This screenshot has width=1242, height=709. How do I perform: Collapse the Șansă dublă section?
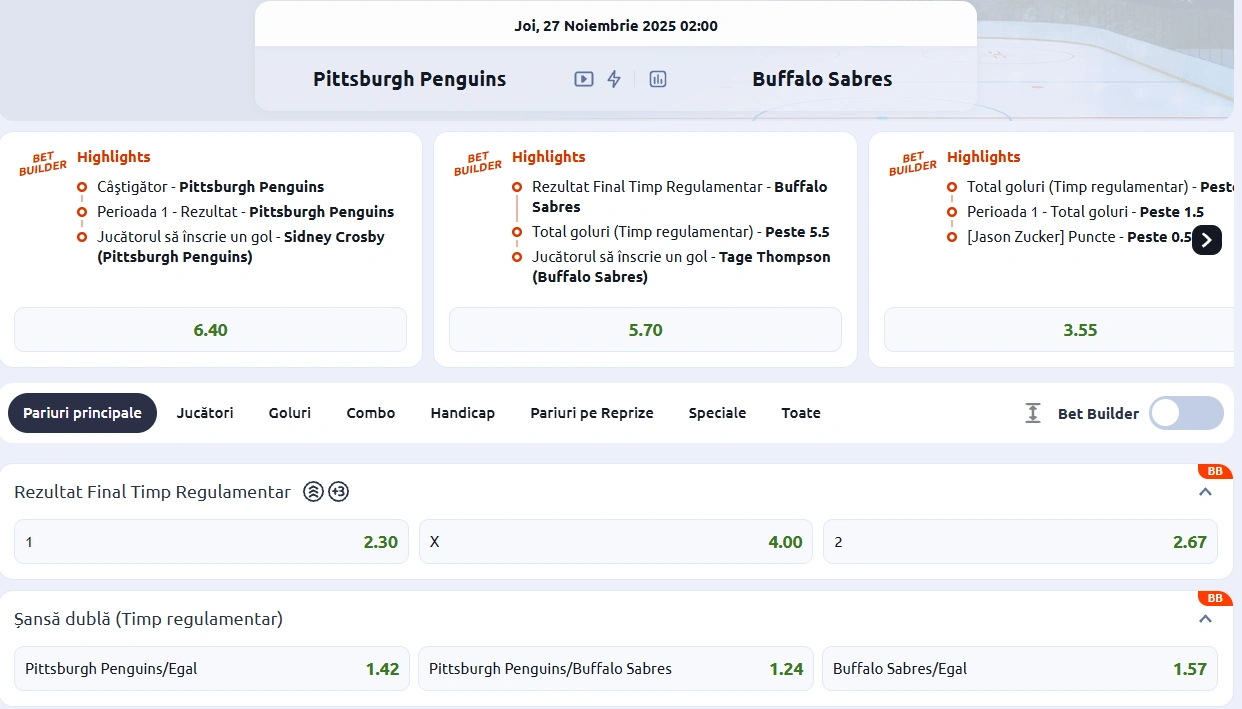coord(1205,619)
